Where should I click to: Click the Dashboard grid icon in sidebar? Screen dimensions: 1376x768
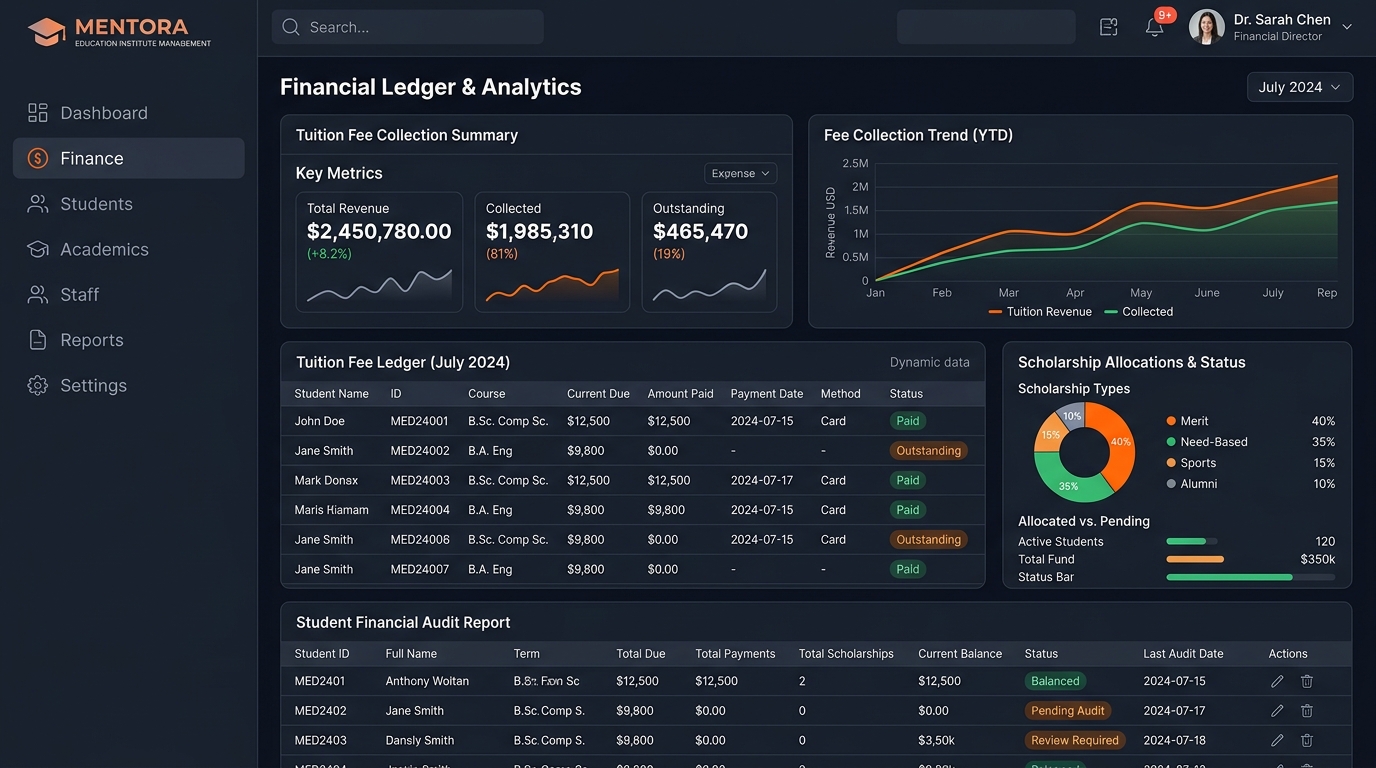click(x=38, y=113)
